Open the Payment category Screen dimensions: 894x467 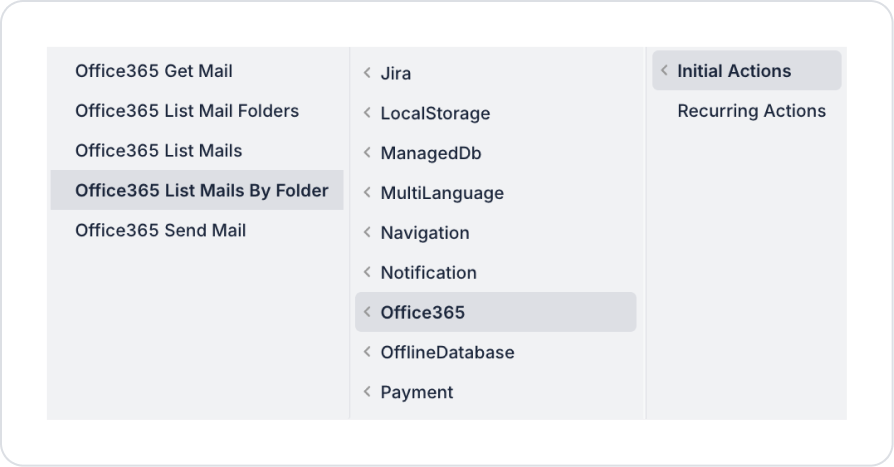(x=495, y=392)
